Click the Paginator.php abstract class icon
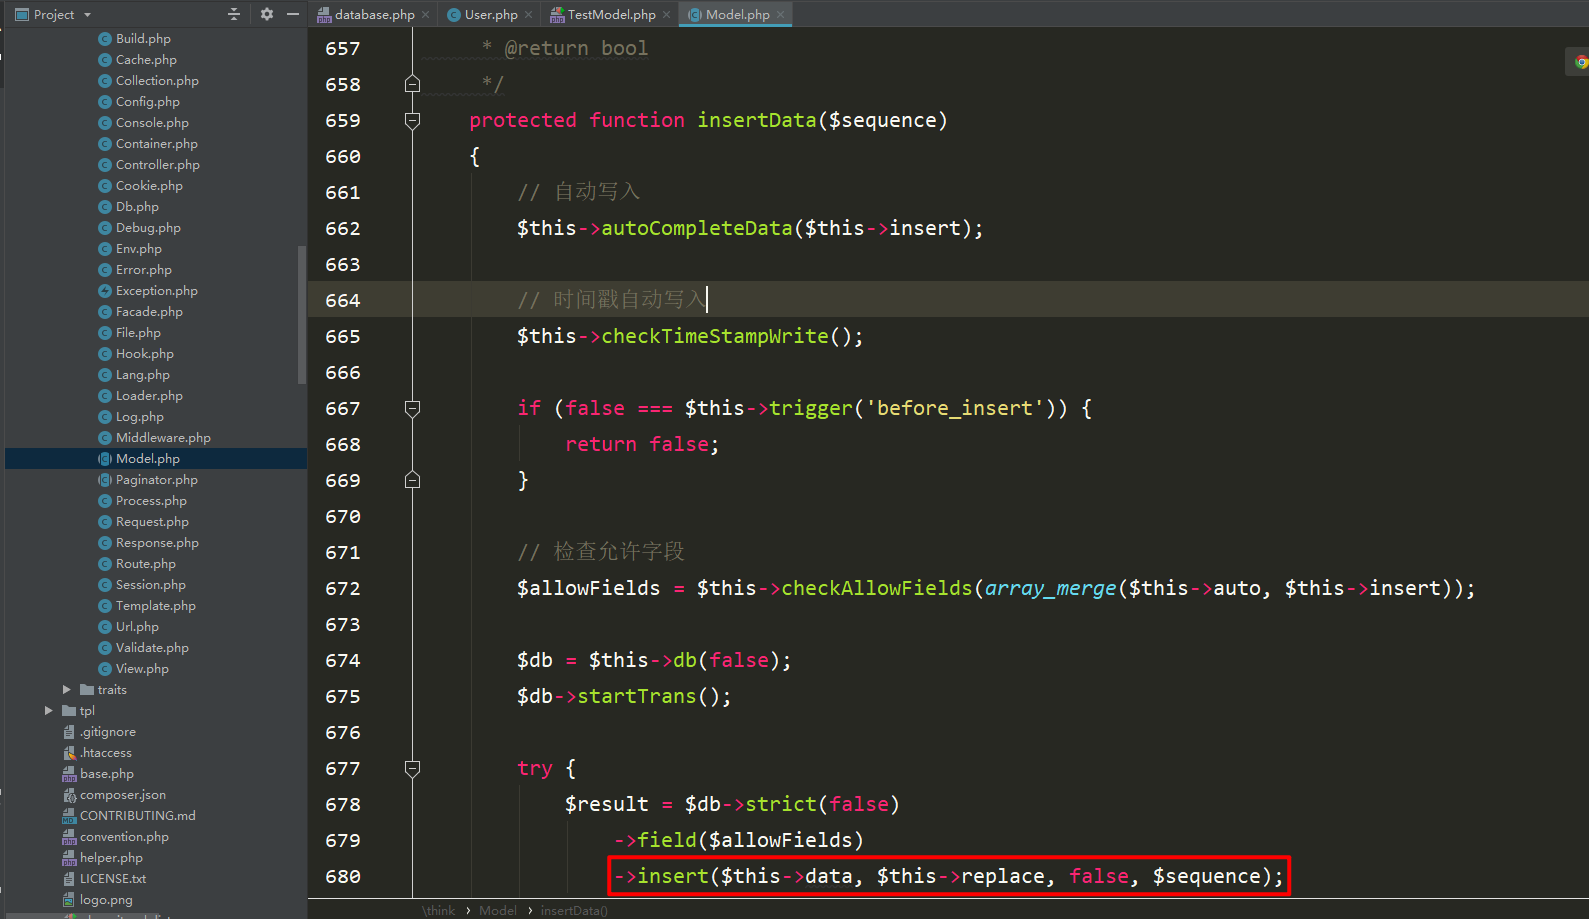This screenshot has width=1589, height=919. pos(105,480)
